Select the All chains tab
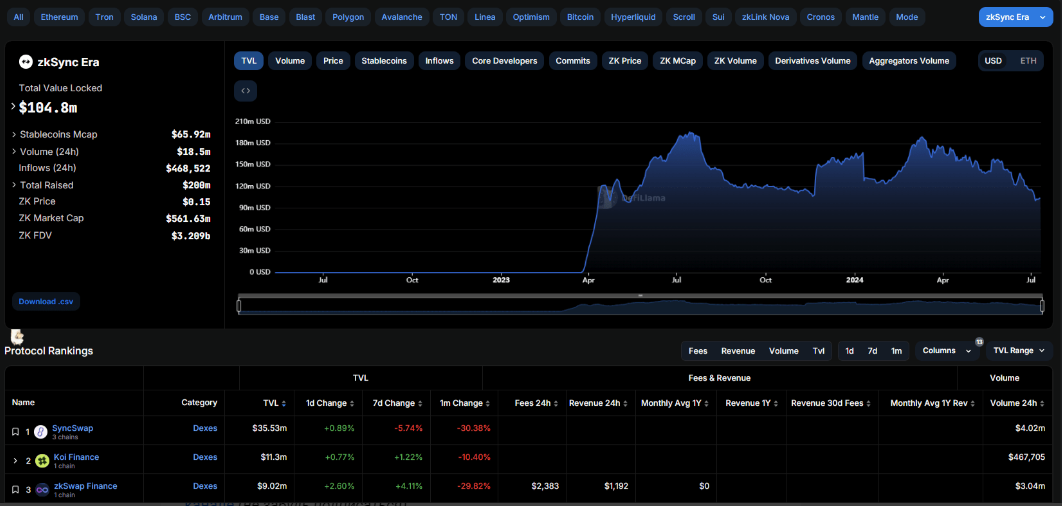The height and width of the screenshot is (506, 1062). point(18,17)
